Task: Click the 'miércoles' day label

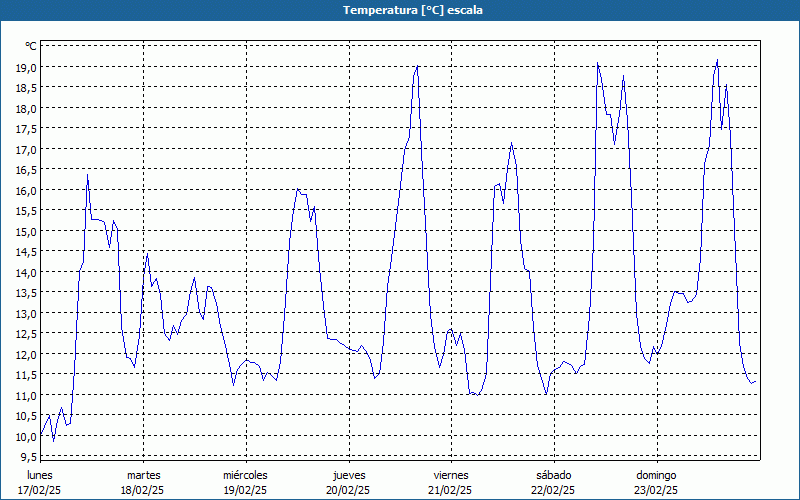Action: 245,475
